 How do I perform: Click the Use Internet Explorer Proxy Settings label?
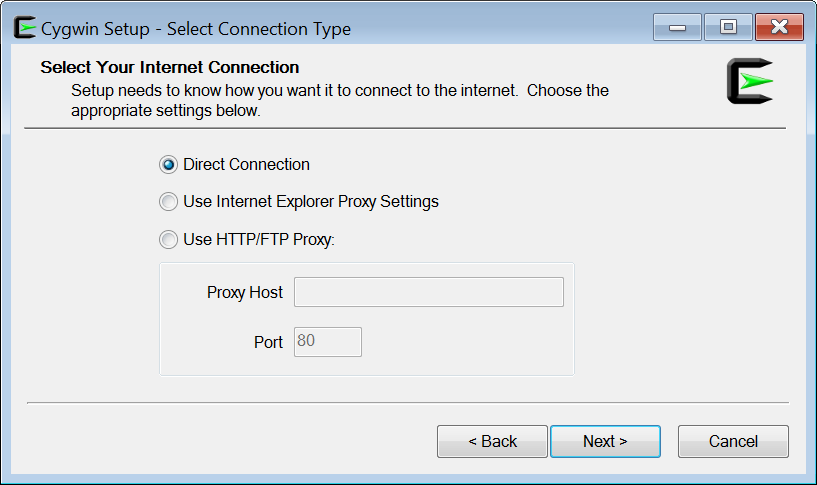(311, 202)
